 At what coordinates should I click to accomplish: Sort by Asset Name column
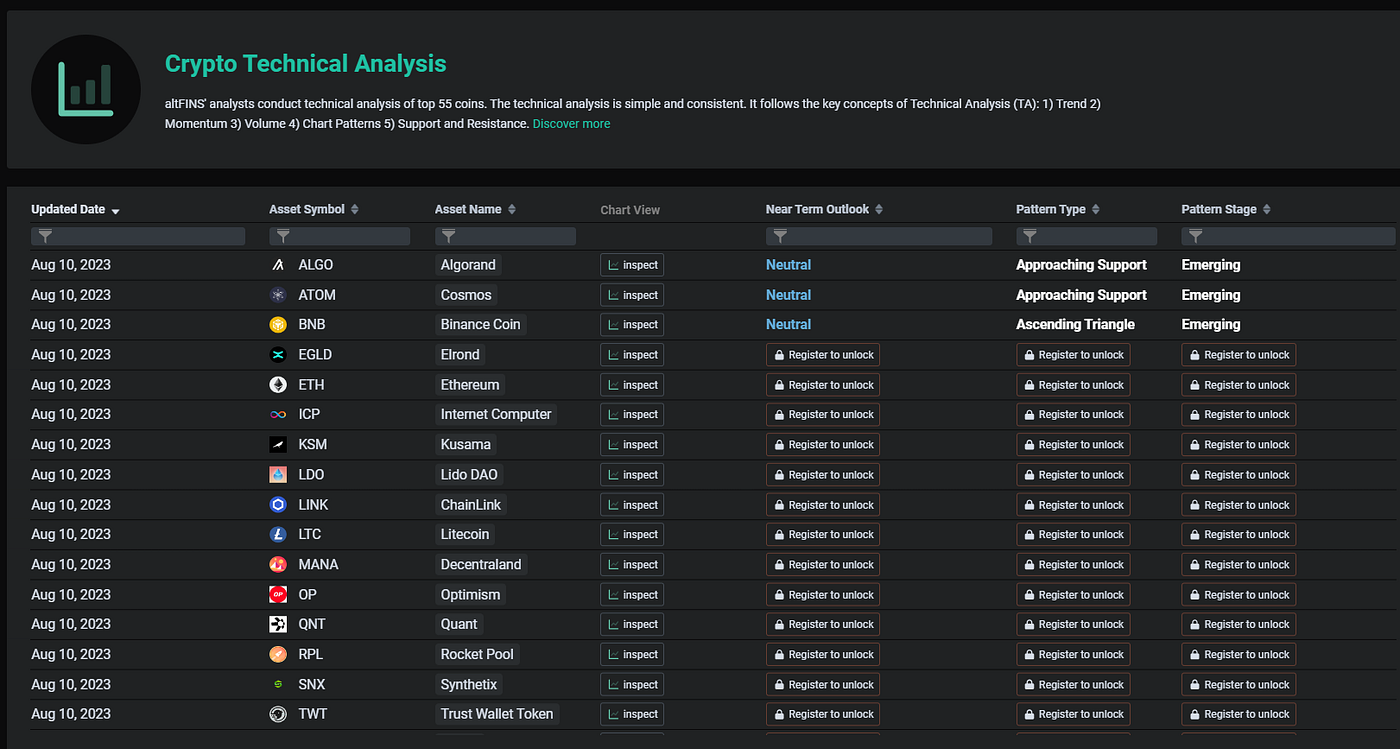click(x=475, y=210)
